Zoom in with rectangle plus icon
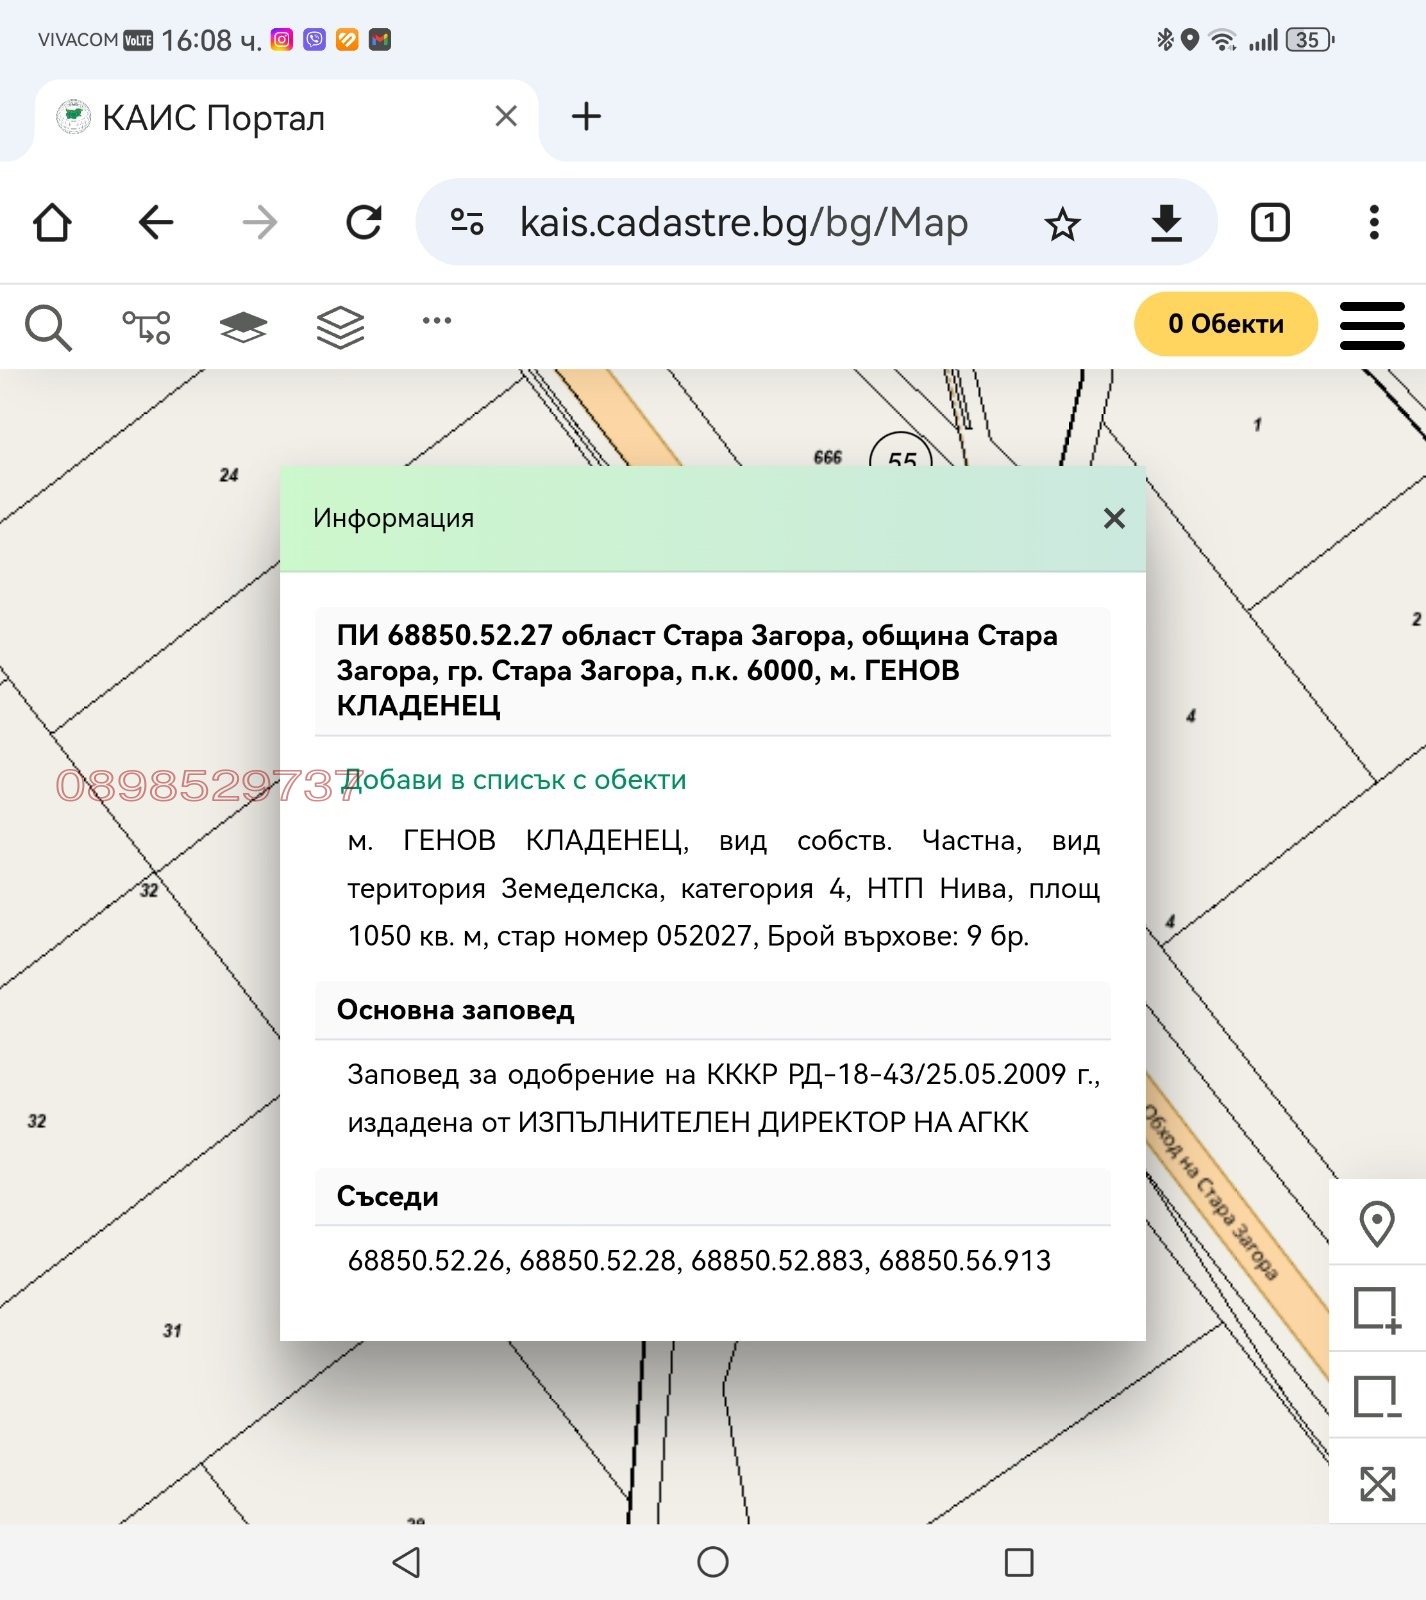 [1377, 1309]
